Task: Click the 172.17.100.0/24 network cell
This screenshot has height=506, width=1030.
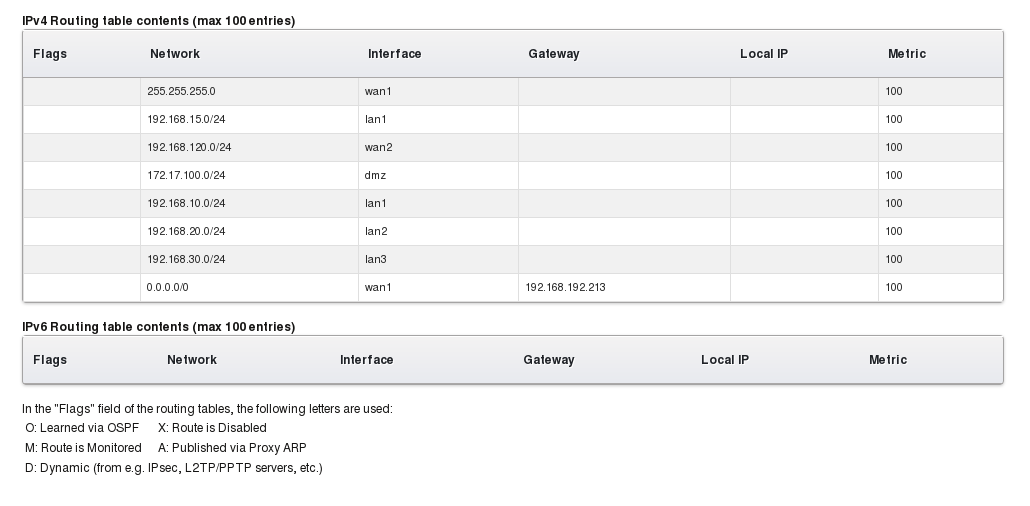Action: click(x=186, y=176)
